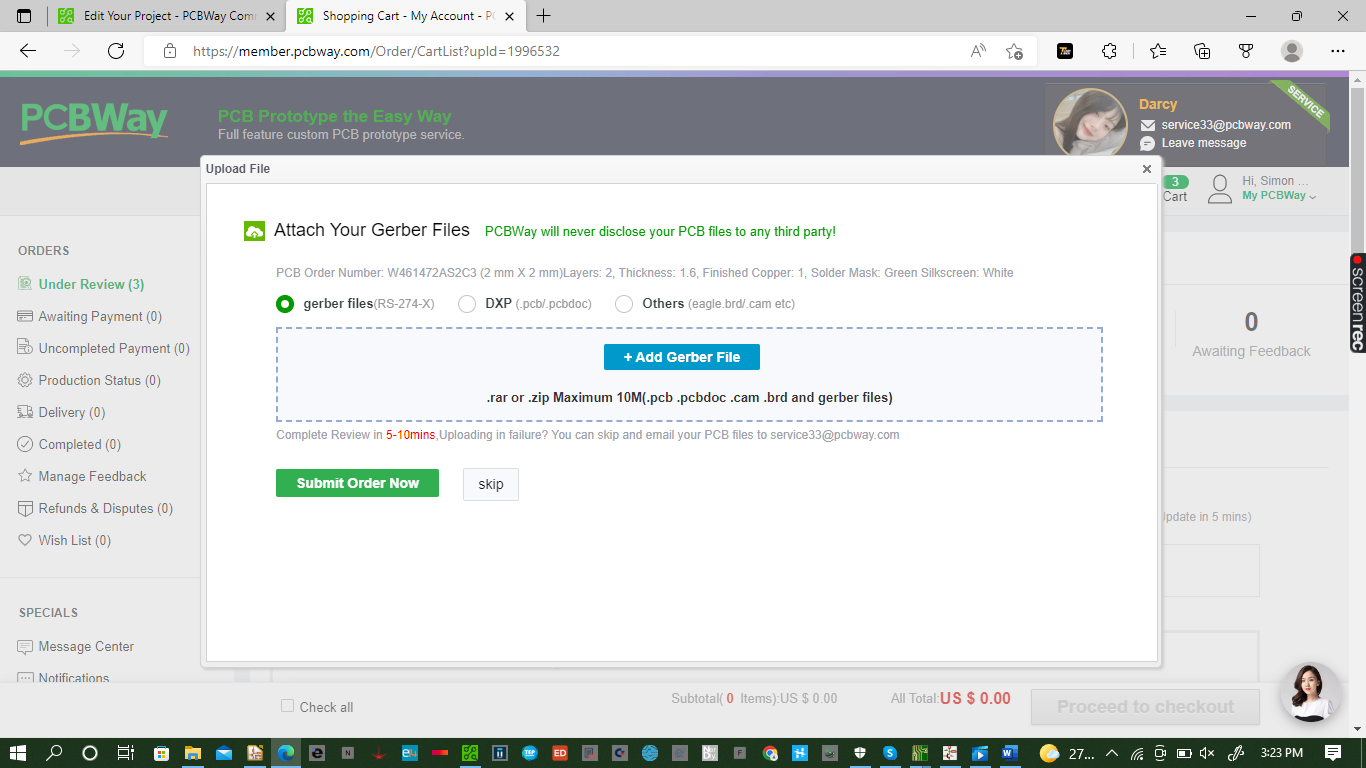Click Submit Order Now button

357,483
